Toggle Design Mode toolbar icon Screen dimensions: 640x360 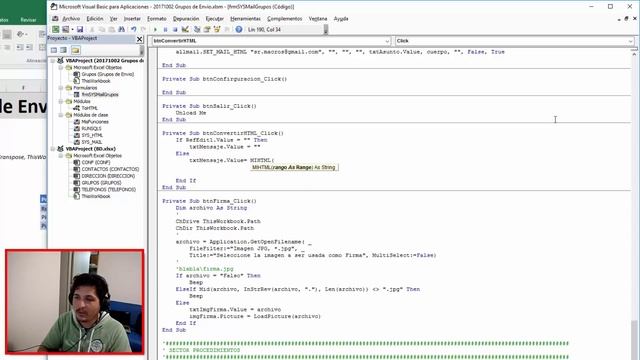click(185, 29)
